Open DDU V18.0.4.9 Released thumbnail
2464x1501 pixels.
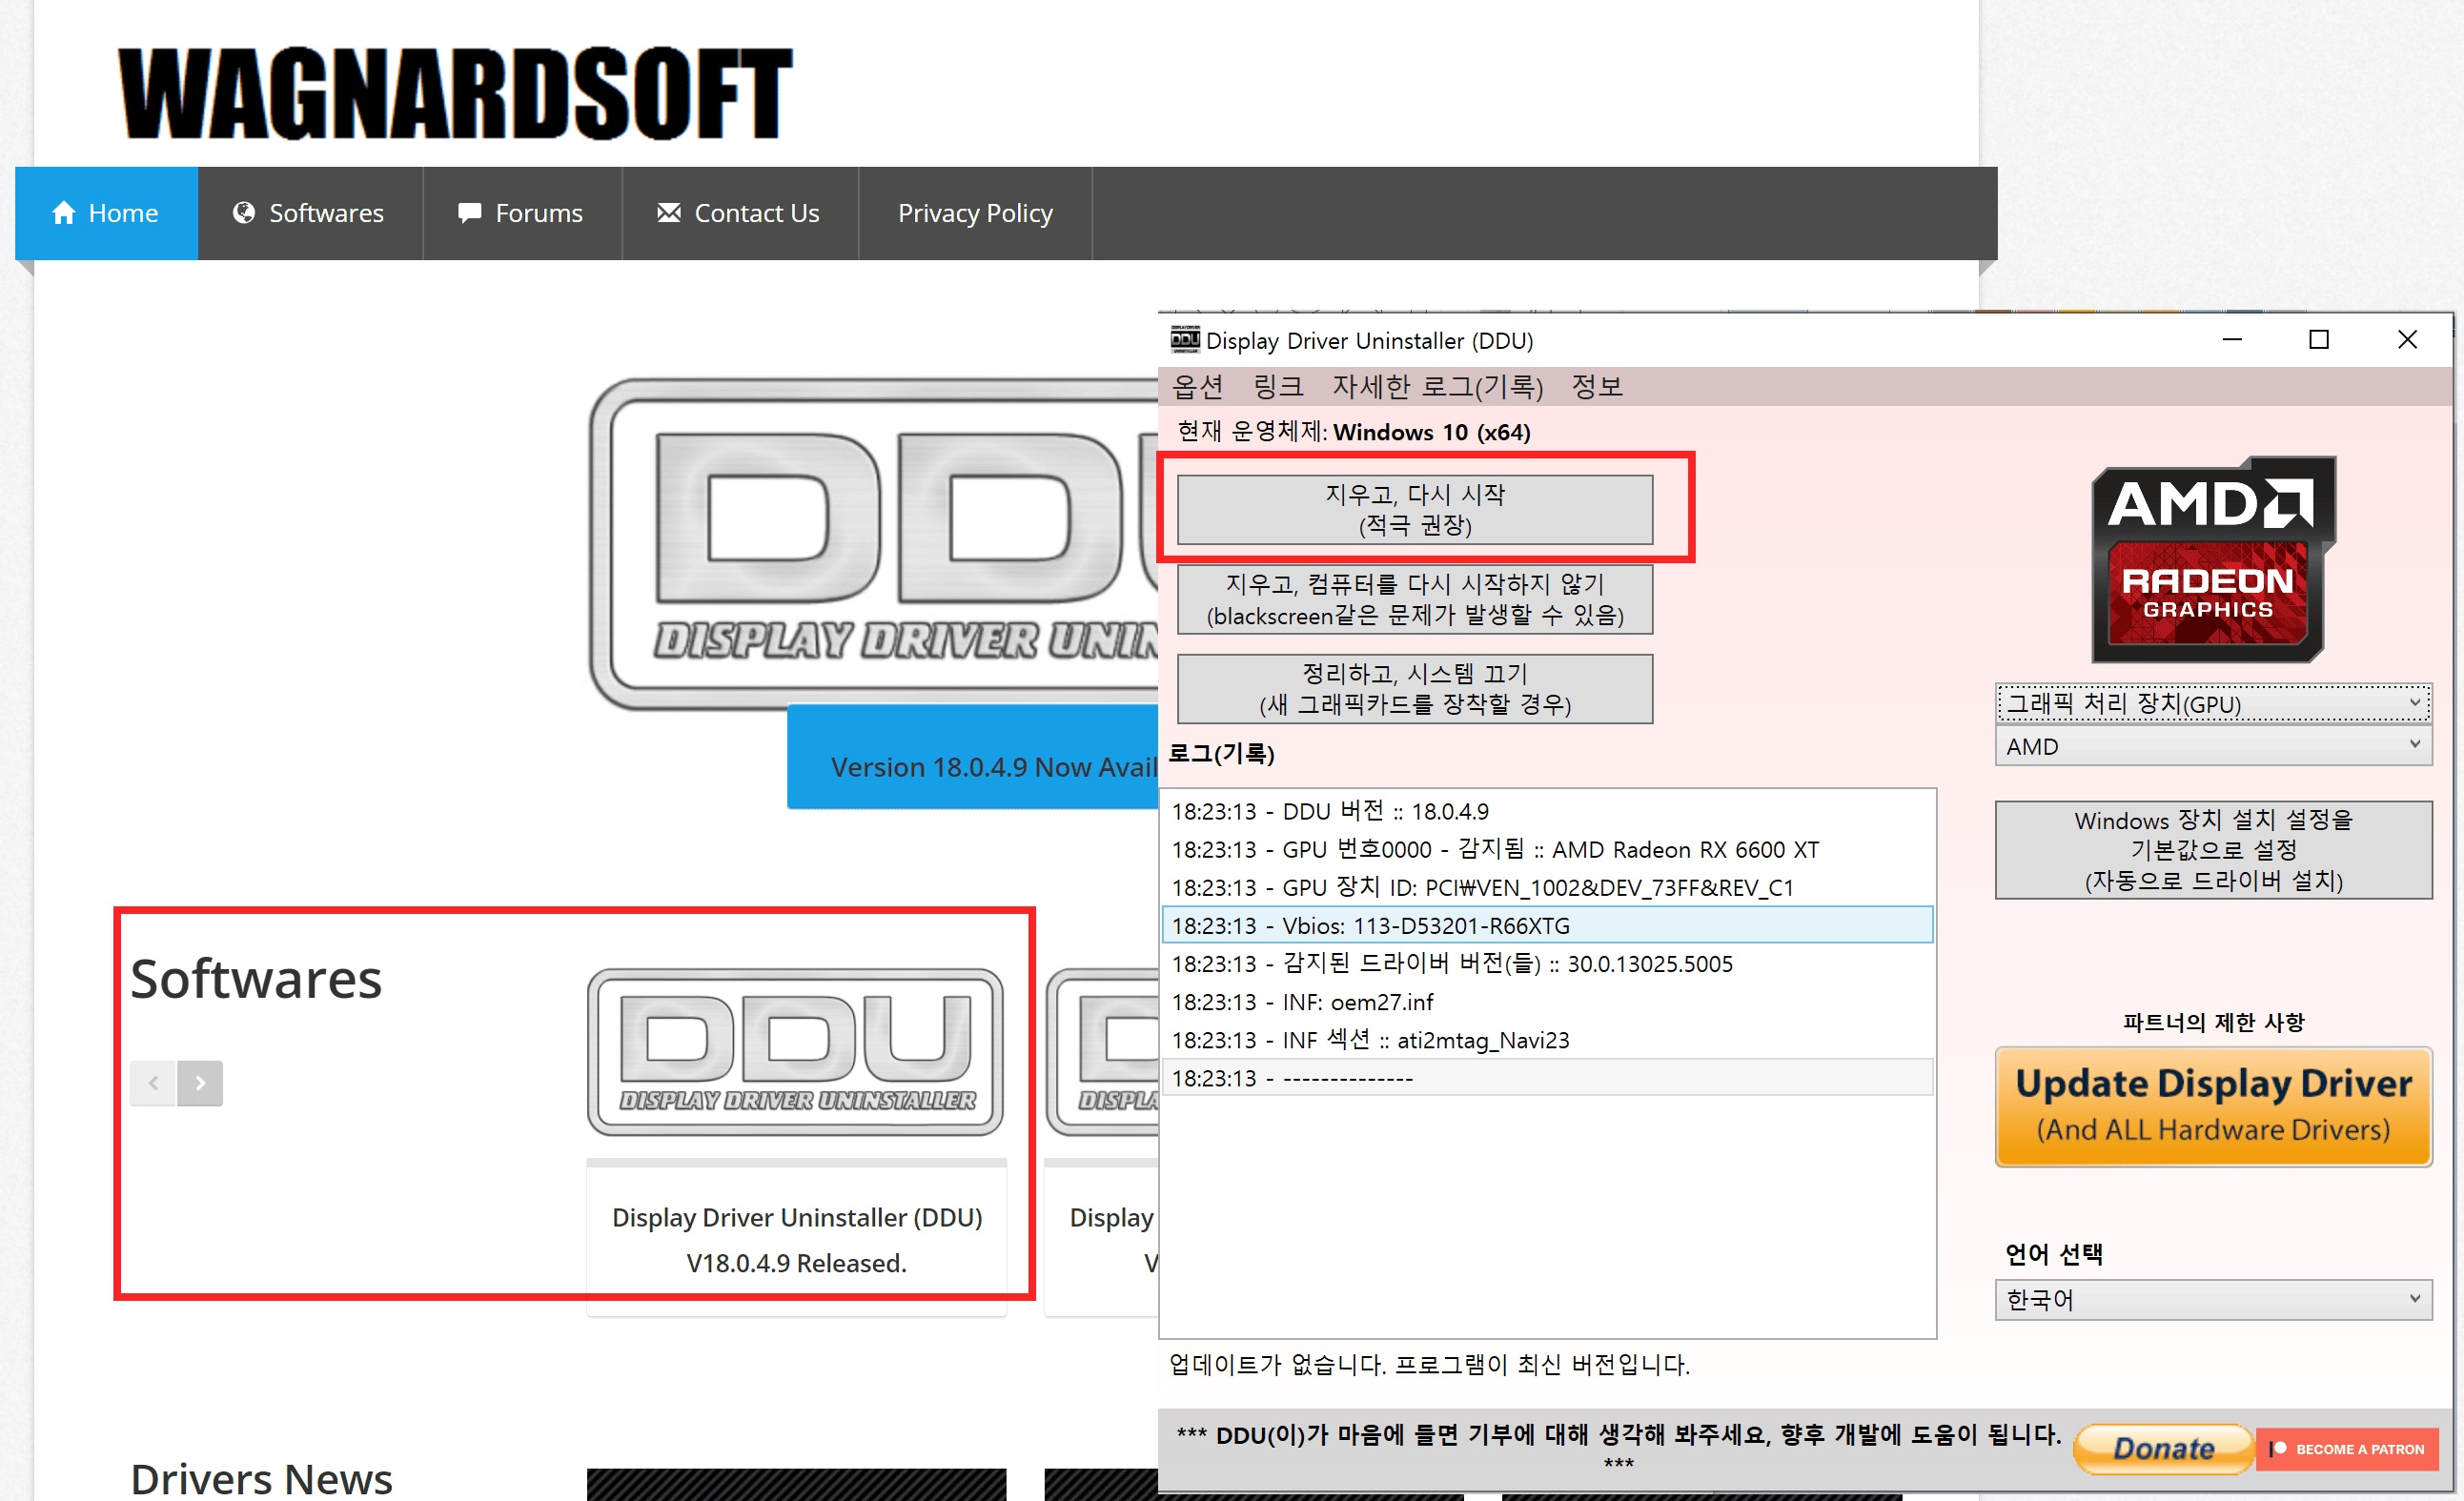click(795, 1052)
